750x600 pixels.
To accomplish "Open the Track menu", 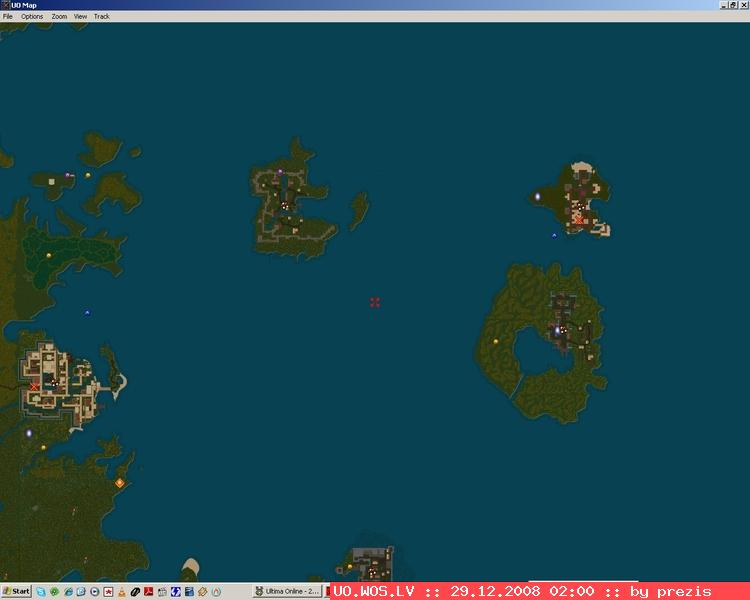I will tap(101, 16).
